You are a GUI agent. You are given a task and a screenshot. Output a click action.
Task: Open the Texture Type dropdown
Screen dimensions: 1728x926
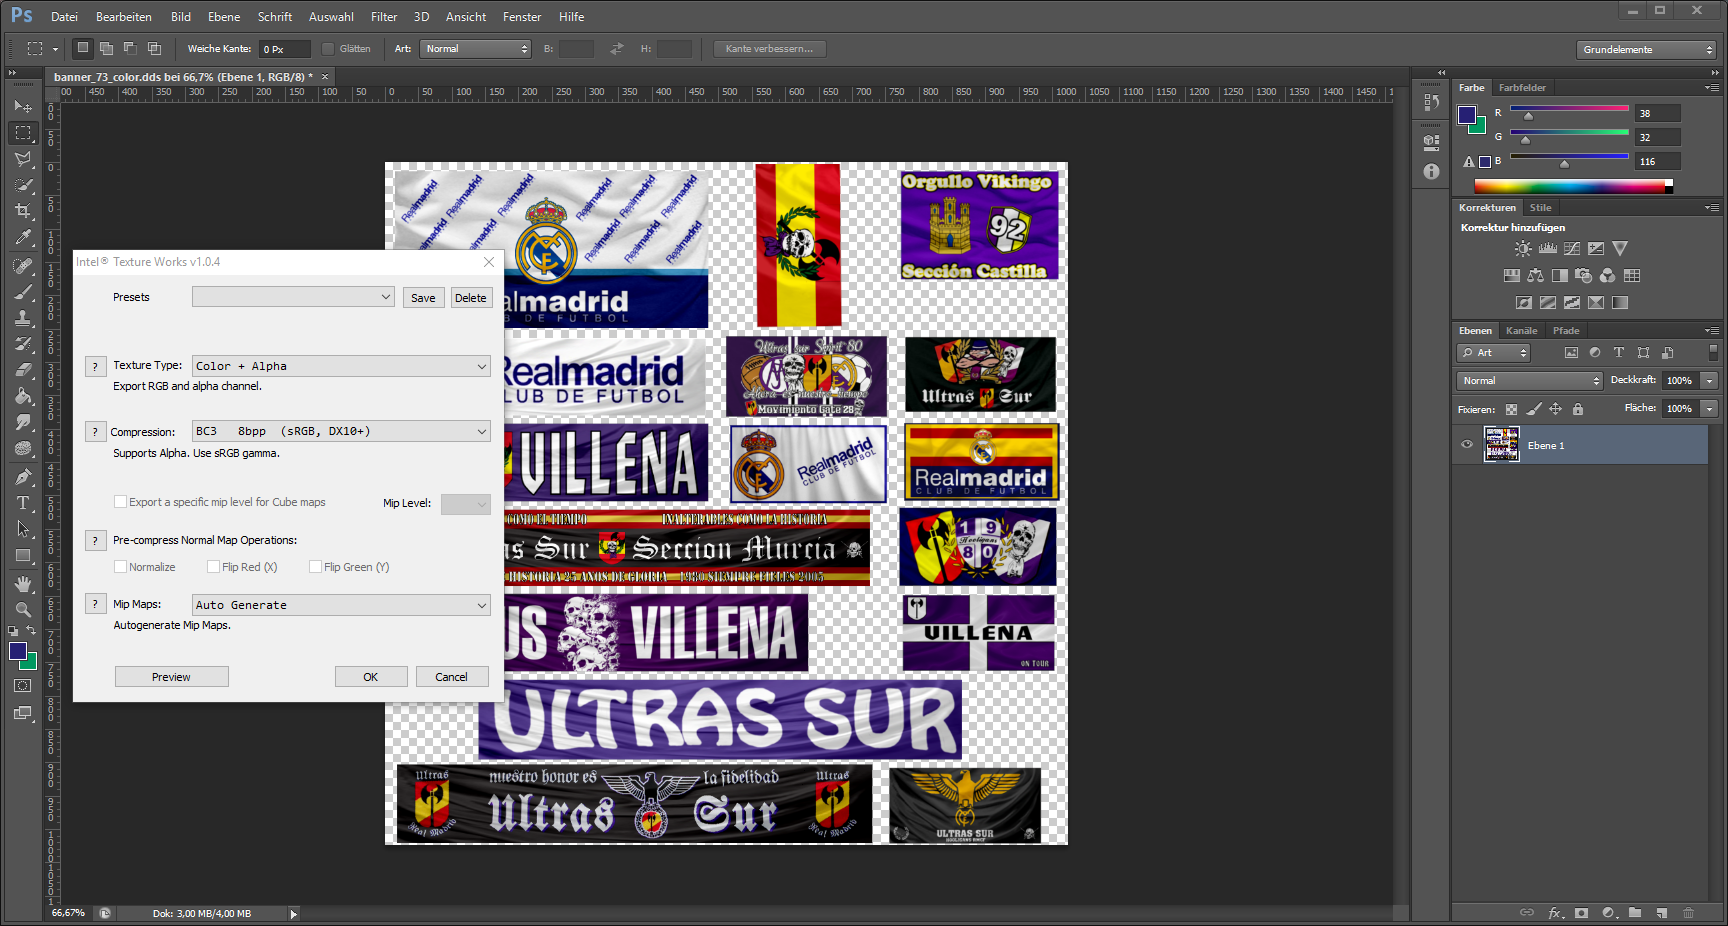[x=341, y=366]
